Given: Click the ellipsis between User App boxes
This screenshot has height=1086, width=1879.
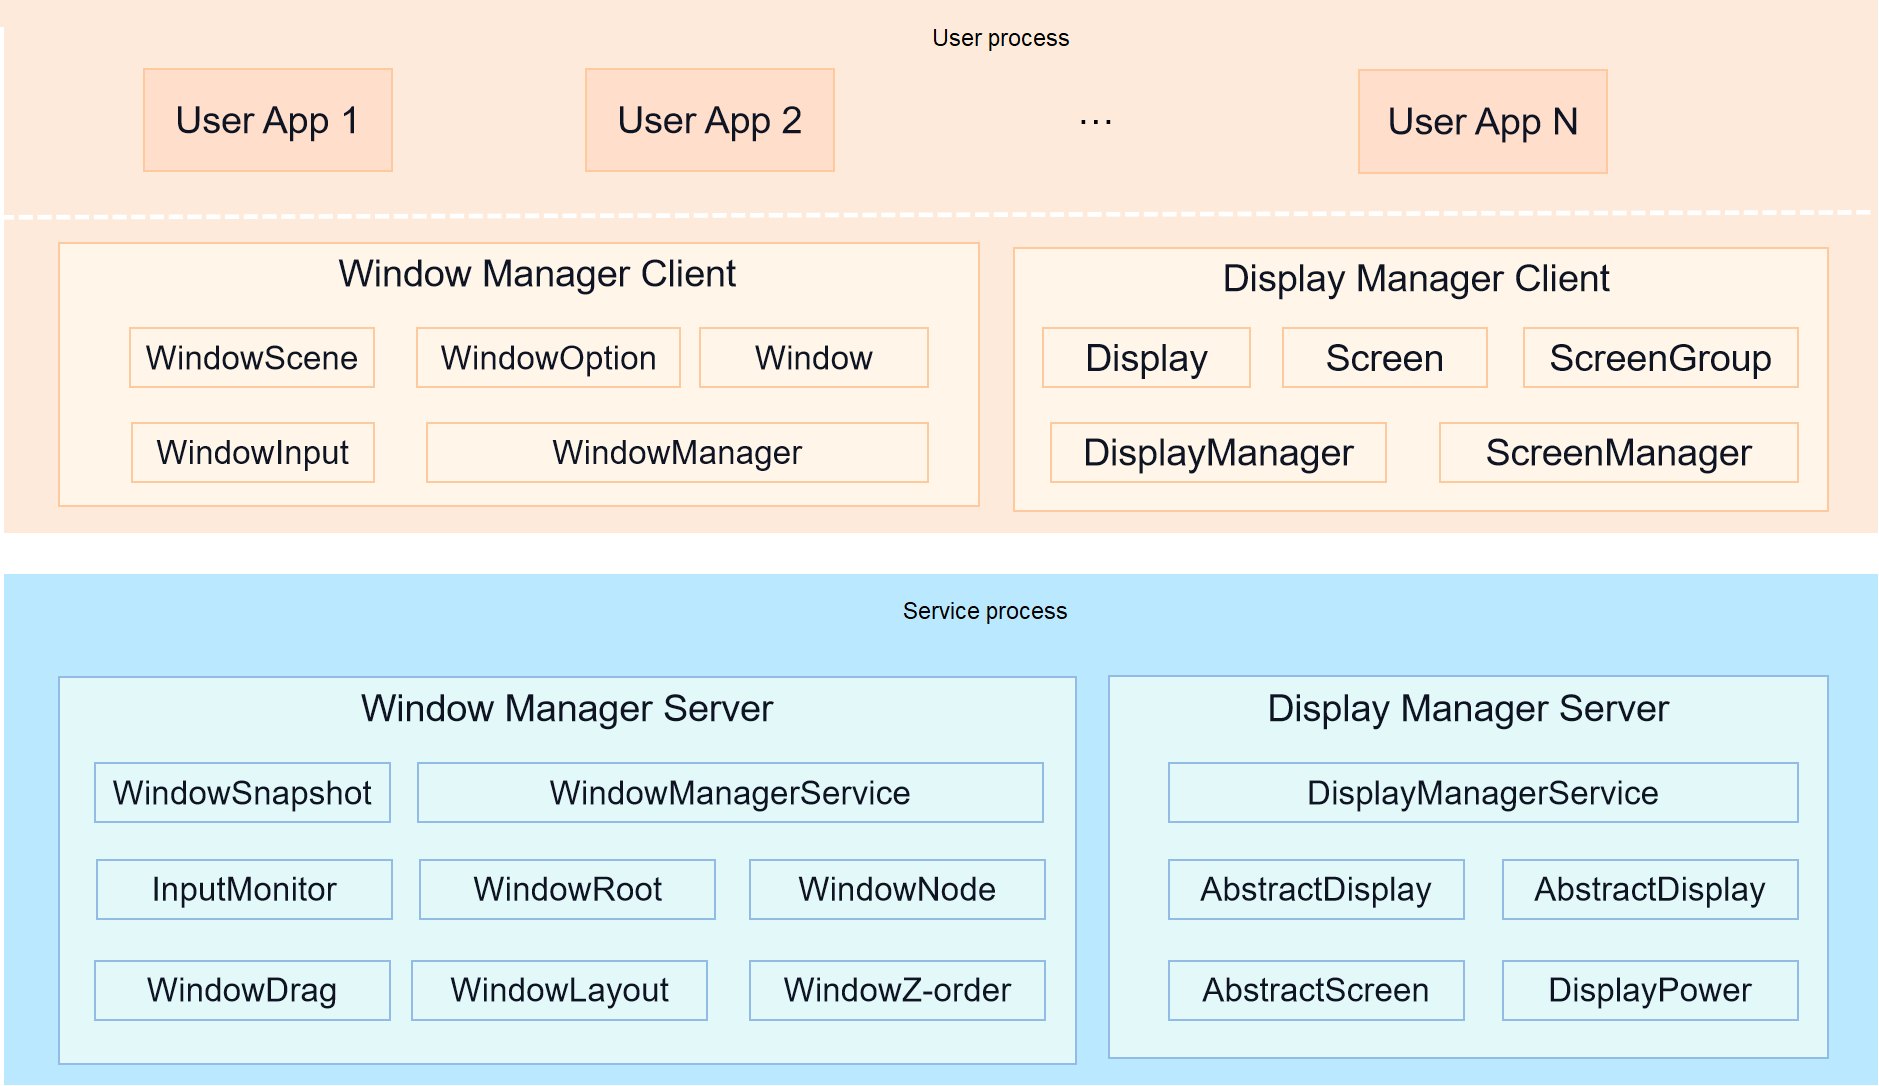Looking at the screenshot, I should point(1096,123).
